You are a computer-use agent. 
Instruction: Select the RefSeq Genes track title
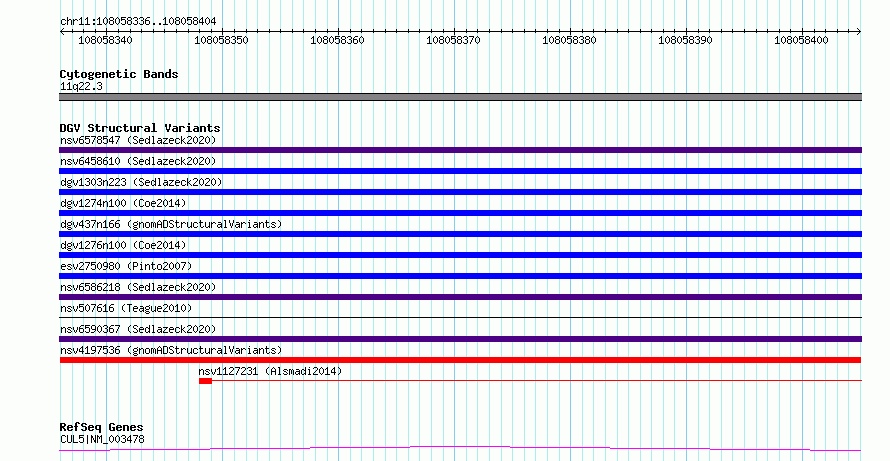(x=102, y=427)
